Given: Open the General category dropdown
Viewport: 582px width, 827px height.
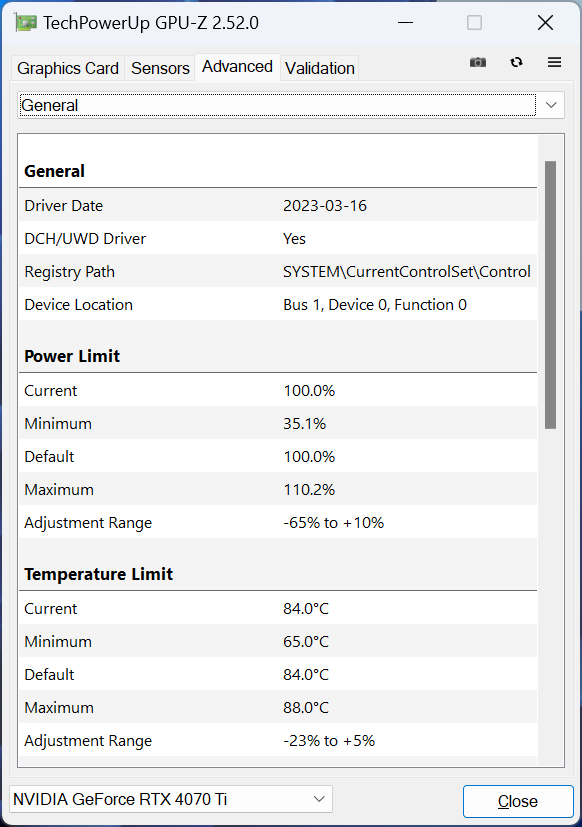Looking at the screenshot, I should [x=291, y=105].
